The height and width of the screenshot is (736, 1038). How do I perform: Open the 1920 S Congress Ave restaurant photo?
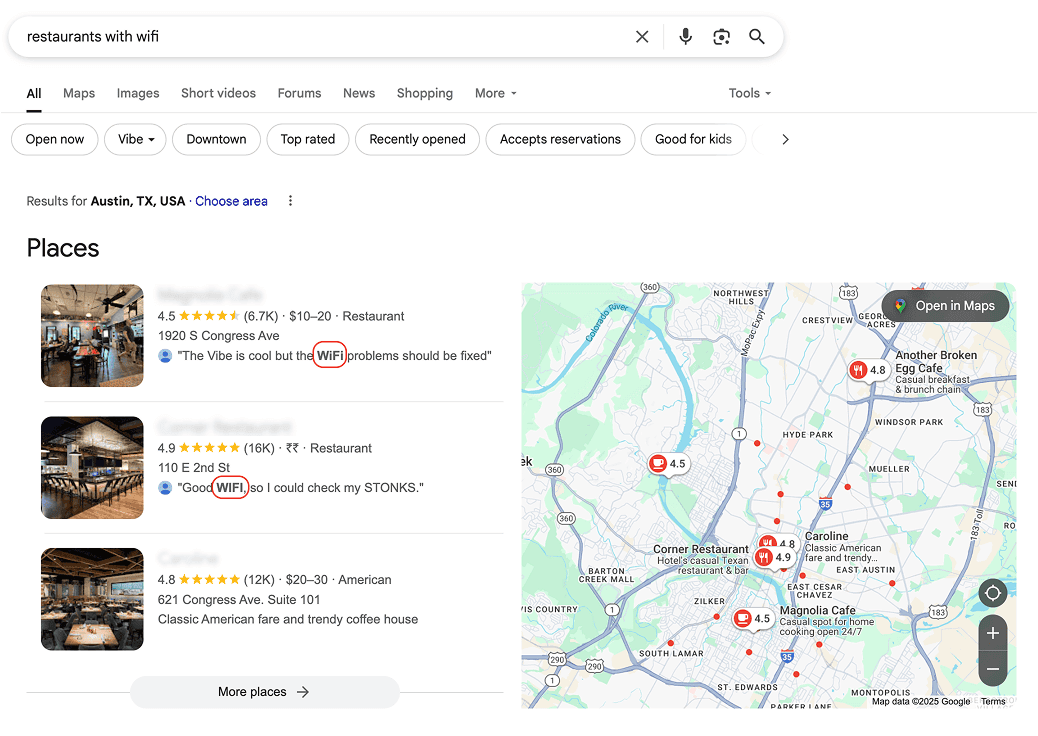coord(92,336)
